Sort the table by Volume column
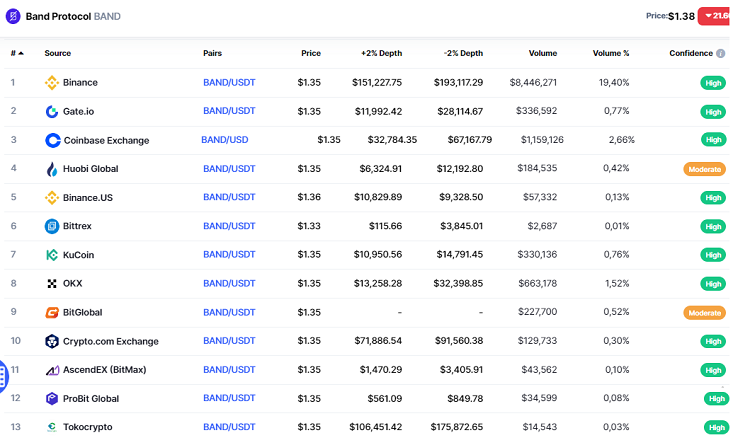 click(x=542, y=53)
